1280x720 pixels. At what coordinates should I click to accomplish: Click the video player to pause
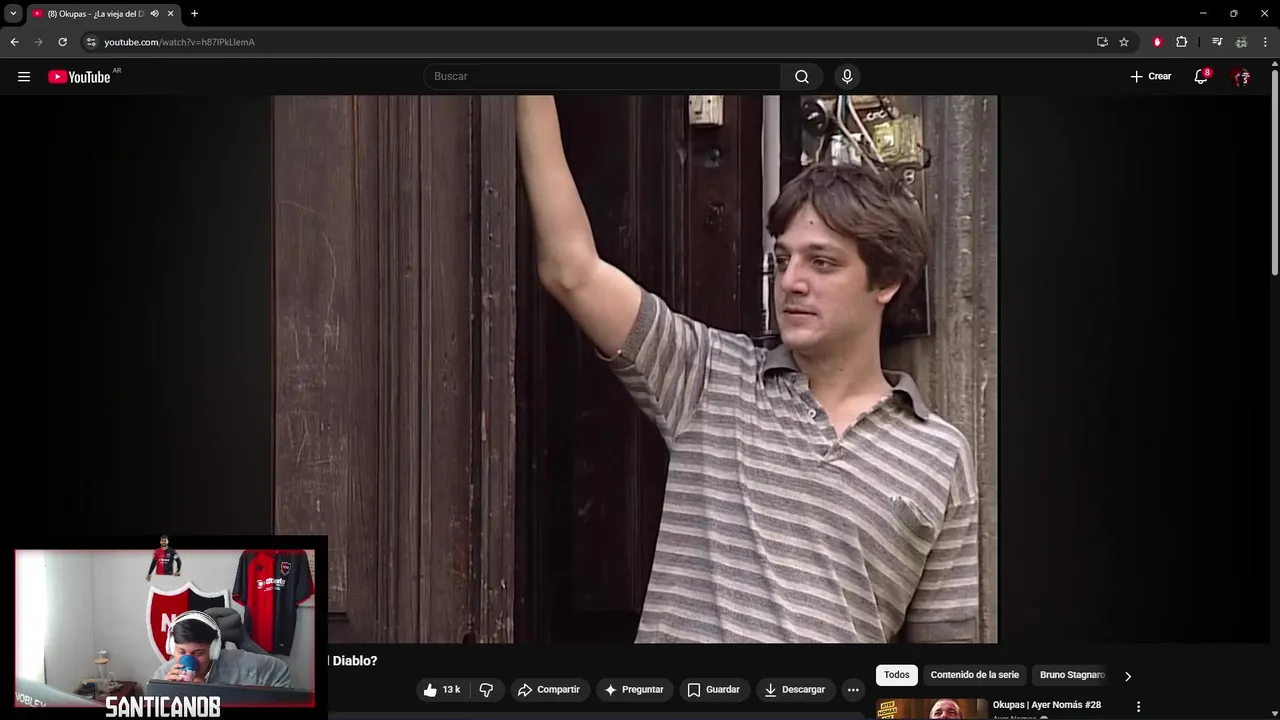tap(635, 369)
